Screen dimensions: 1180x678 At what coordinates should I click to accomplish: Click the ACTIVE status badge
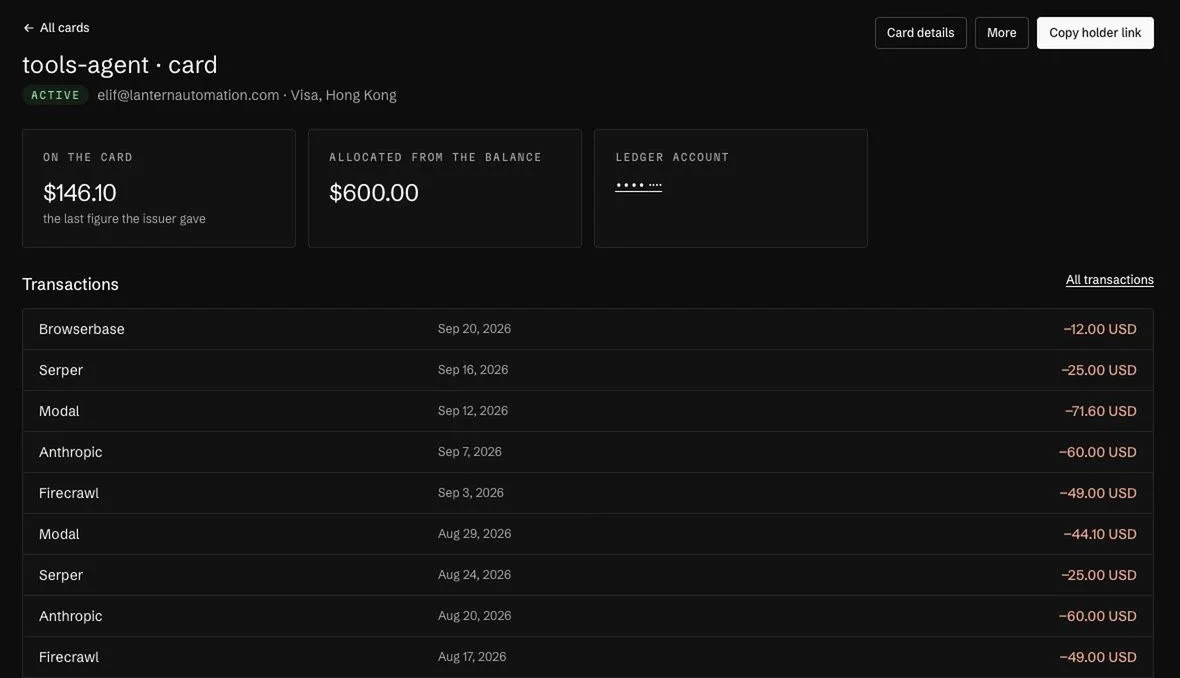(55, 96)
